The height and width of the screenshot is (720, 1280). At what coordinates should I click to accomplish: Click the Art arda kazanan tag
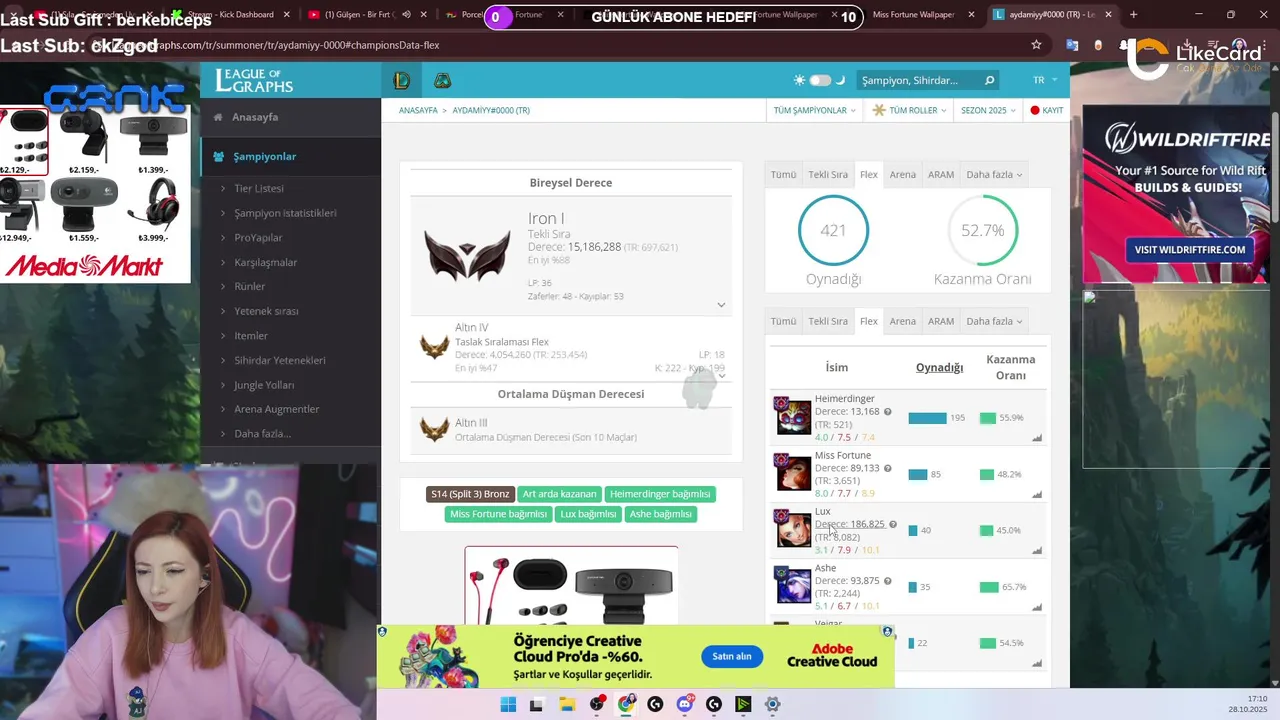click(x=559, y=494)
